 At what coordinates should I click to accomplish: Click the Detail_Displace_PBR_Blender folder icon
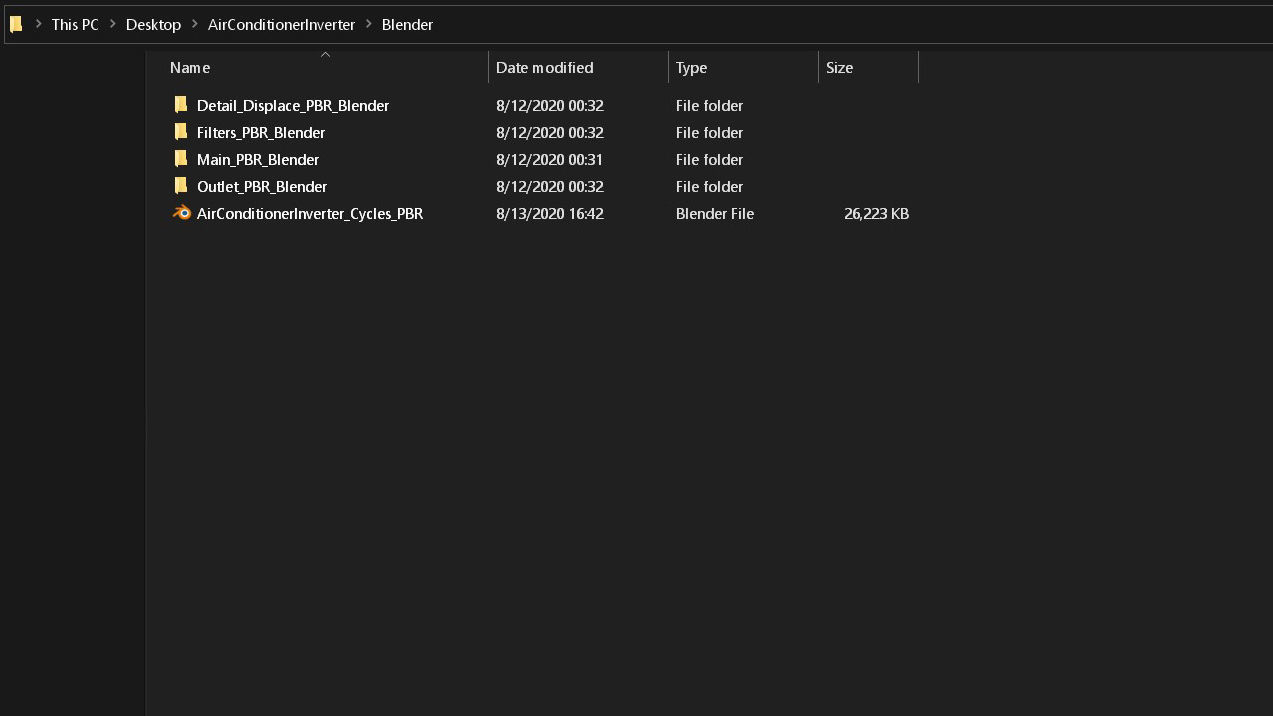pyautogui.click(x=181, y=105)
